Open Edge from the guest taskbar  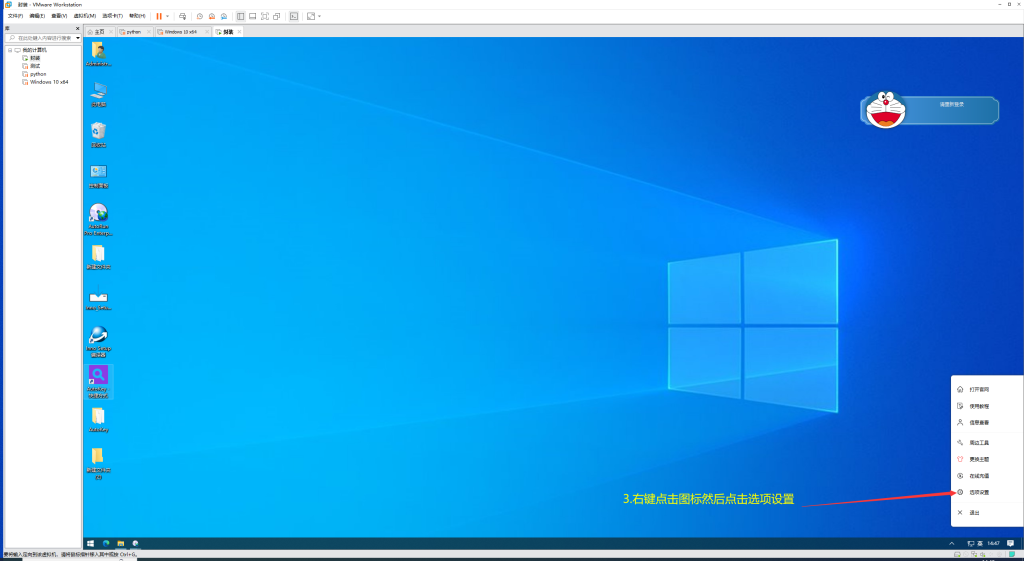(106, 543)
